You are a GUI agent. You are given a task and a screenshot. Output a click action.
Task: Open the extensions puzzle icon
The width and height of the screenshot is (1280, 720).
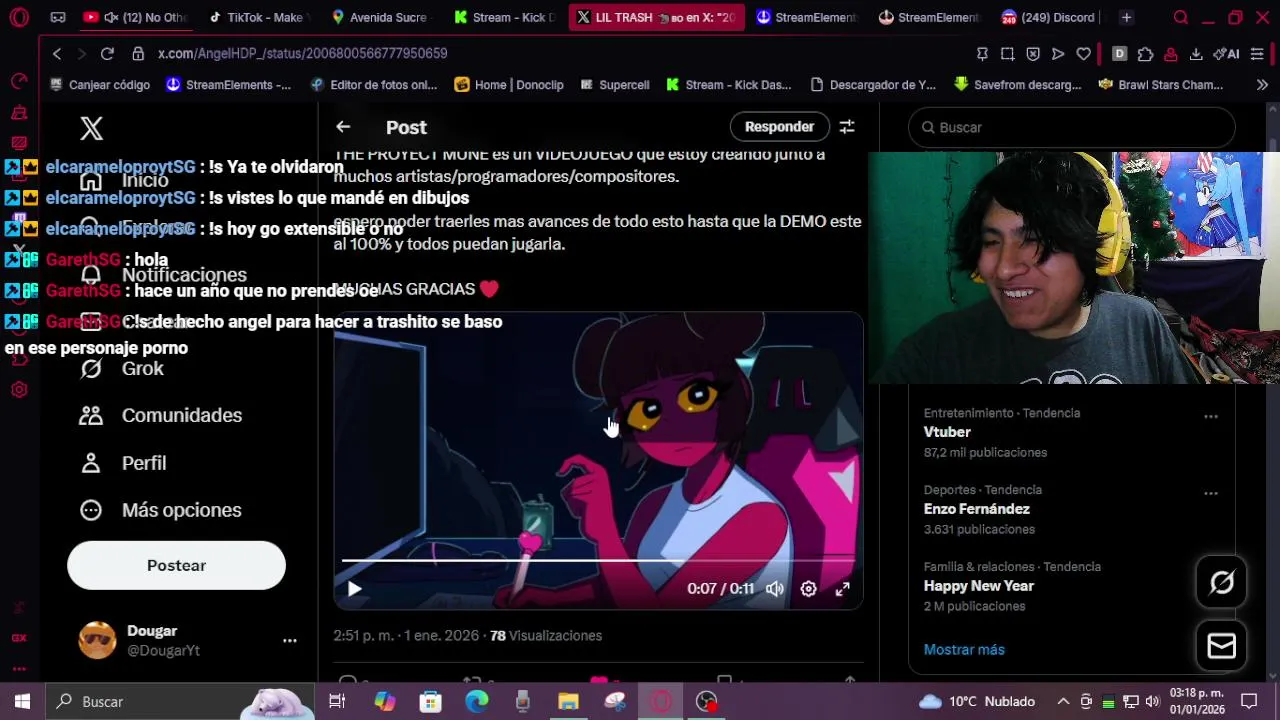(x=1145, y=53)
